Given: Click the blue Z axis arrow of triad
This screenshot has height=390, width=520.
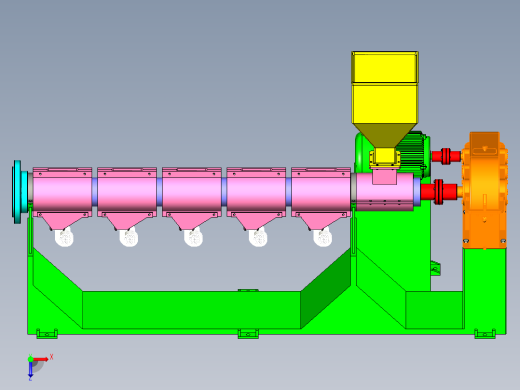Looking at the screenshot, I should [x=30, y=369].
